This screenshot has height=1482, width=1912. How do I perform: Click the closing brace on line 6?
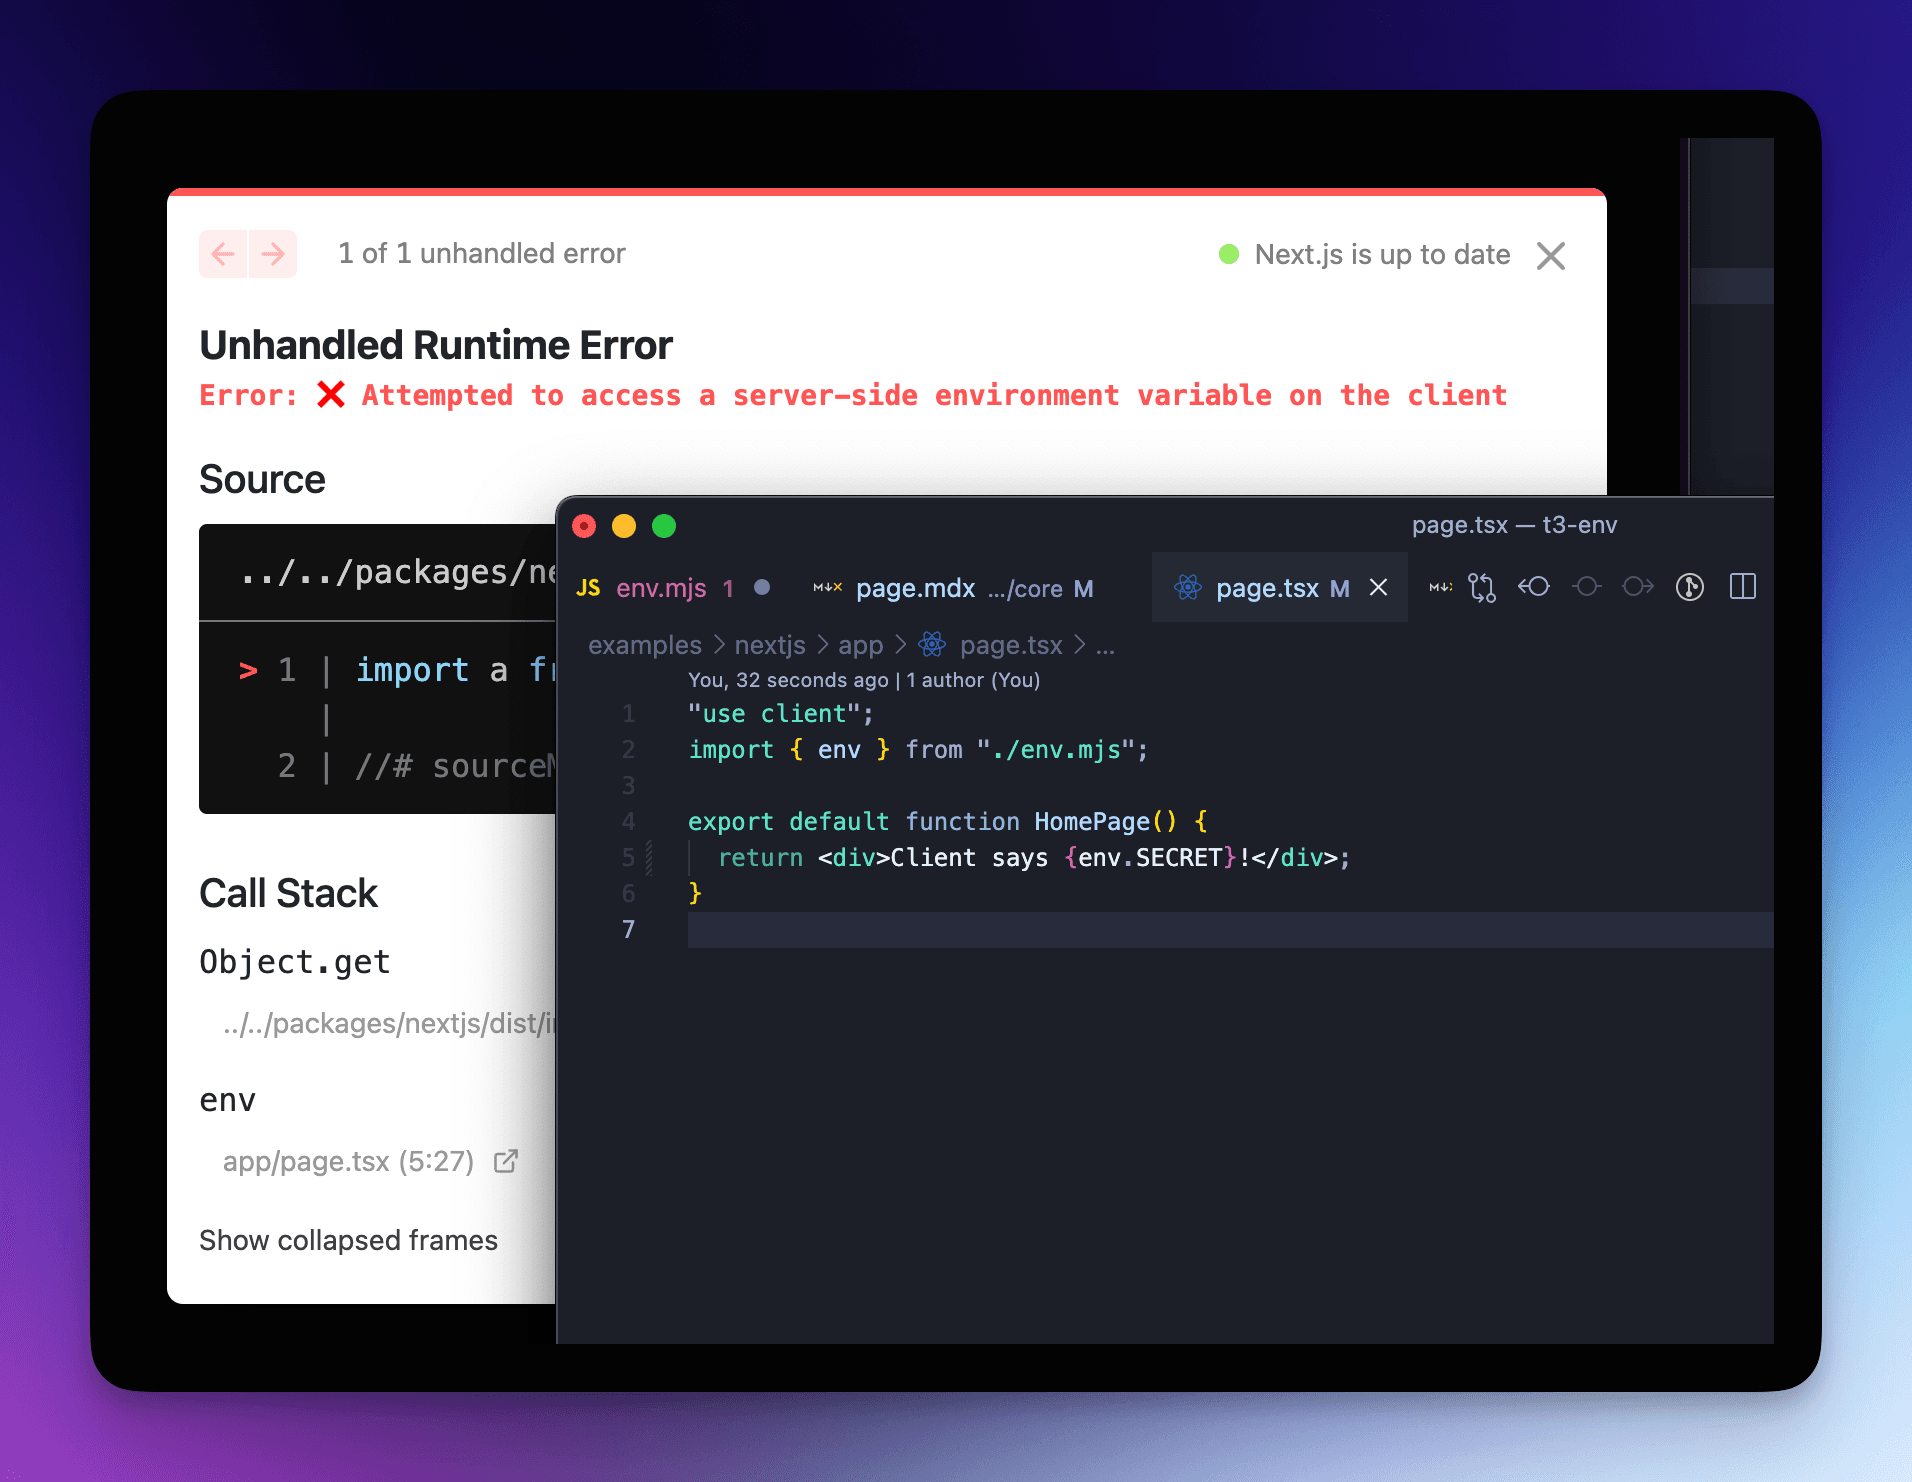click(695, 893)
